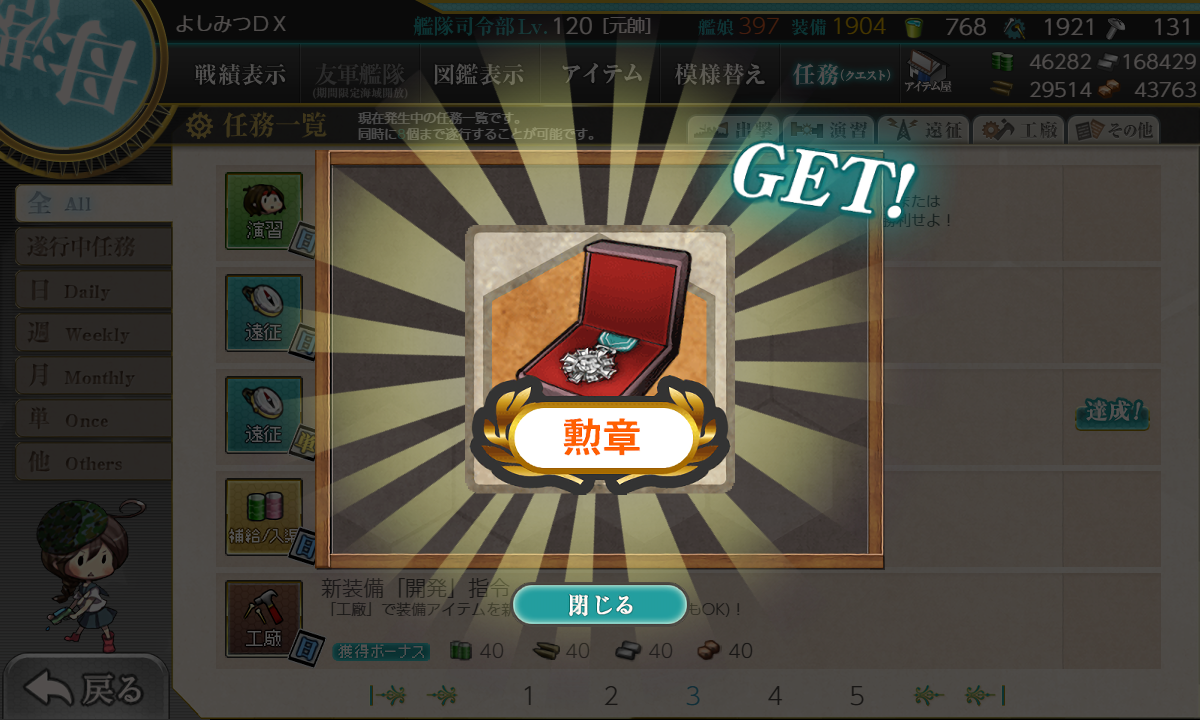Open the 模様替え furniture menu
This screenshot has height=720, width=1200.
720,75
